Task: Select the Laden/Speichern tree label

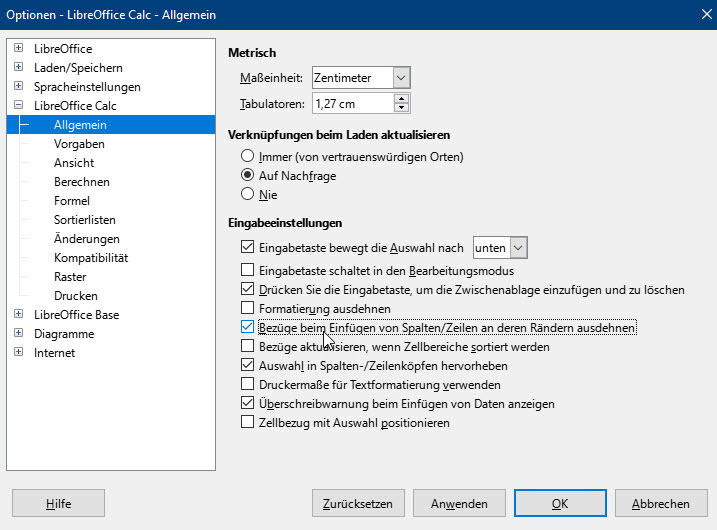Action: (78, 68)
